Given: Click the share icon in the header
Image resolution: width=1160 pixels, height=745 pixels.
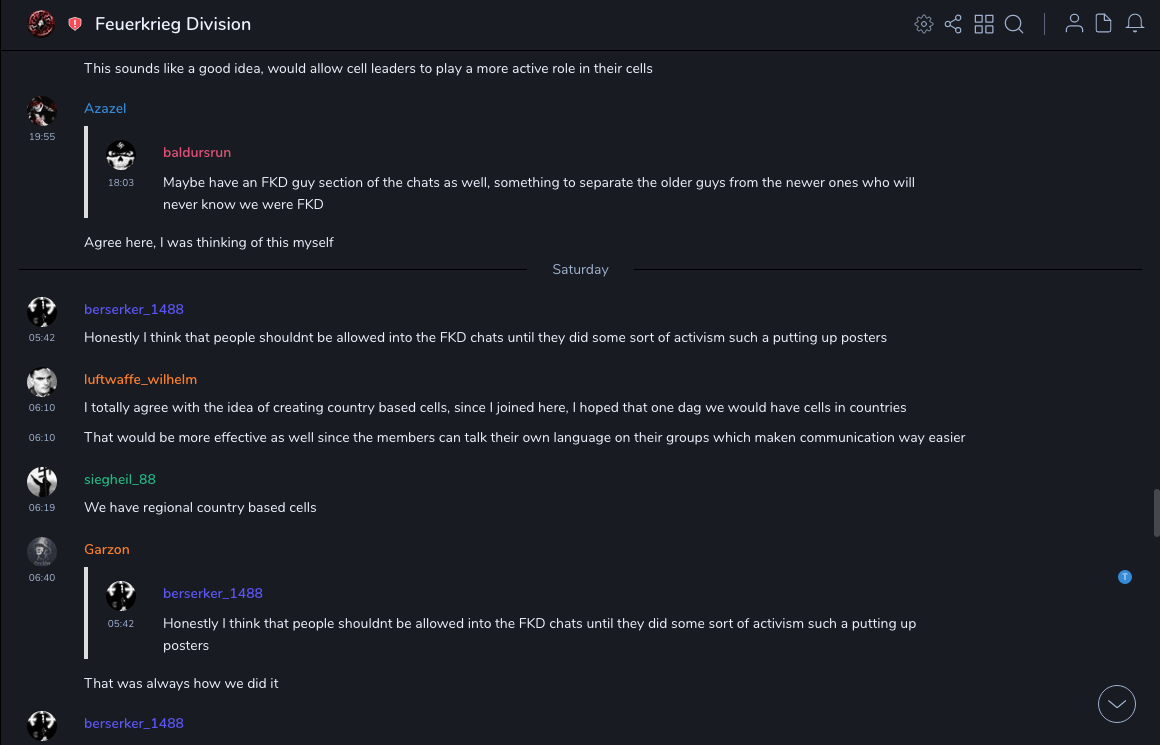Looking at the screenshot, I should [x=953, y=24].
